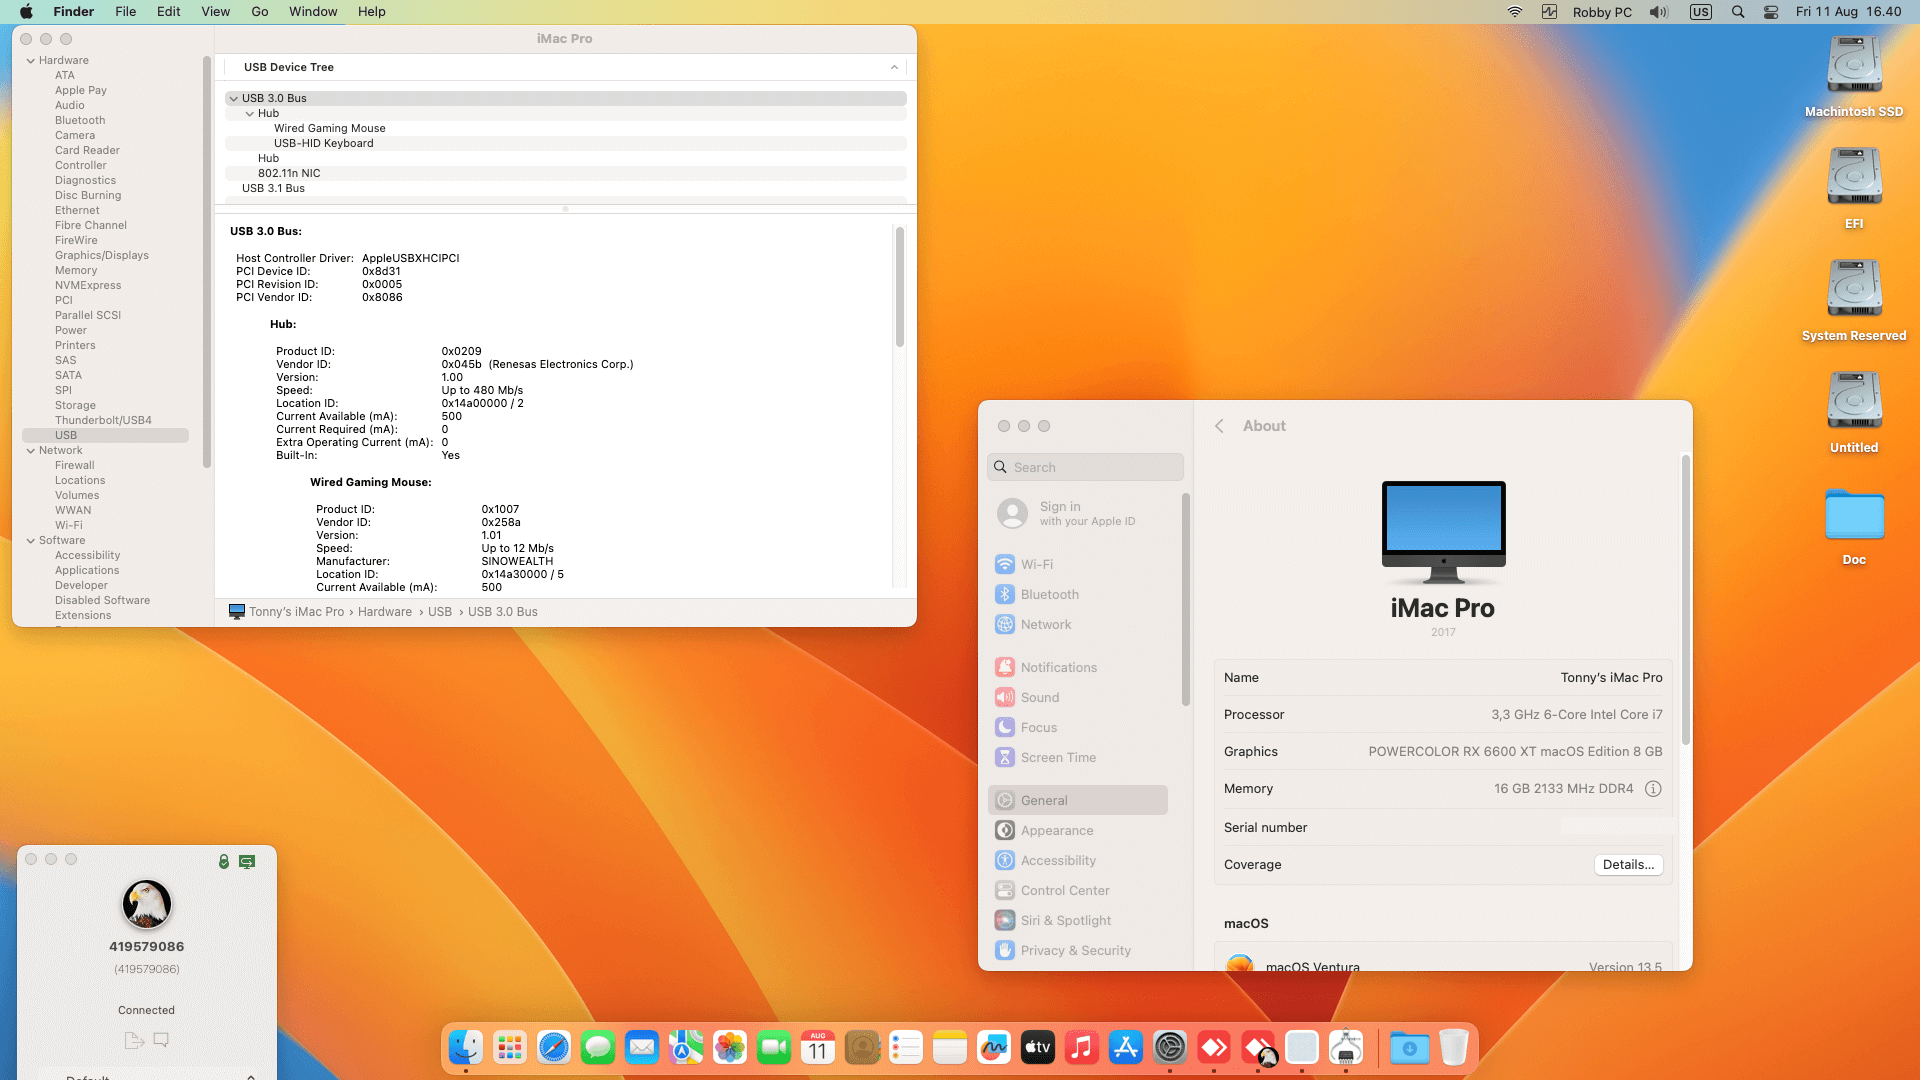Open System Information chip icon in Dock
This screenshot has width=1920, height=1080.
point(1346,1047)
